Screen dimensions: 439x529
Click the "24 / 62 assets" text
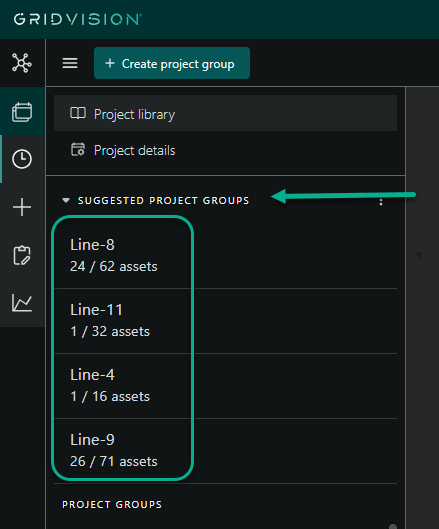point(114,267)
